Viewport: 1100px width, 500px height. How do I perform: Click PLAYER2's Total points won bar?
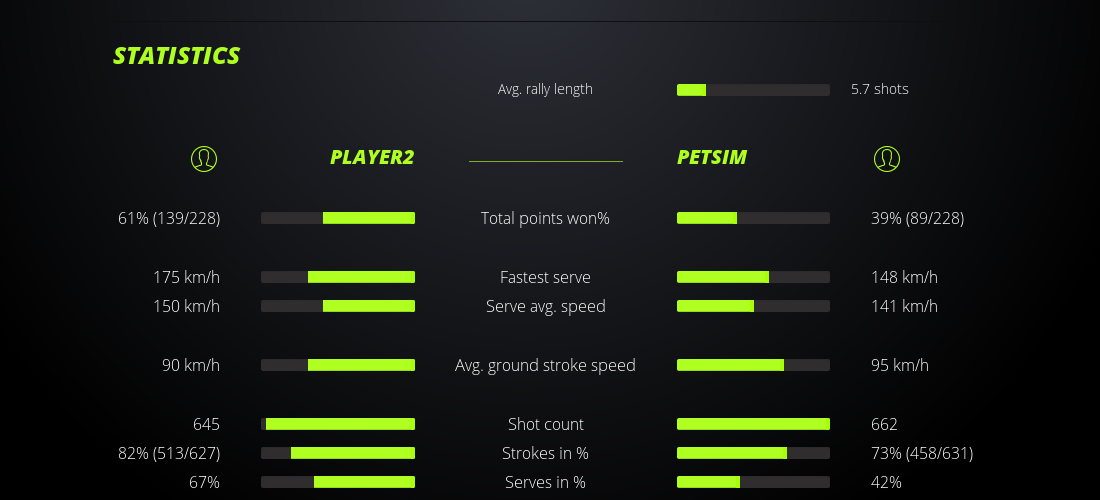(338, 218)
